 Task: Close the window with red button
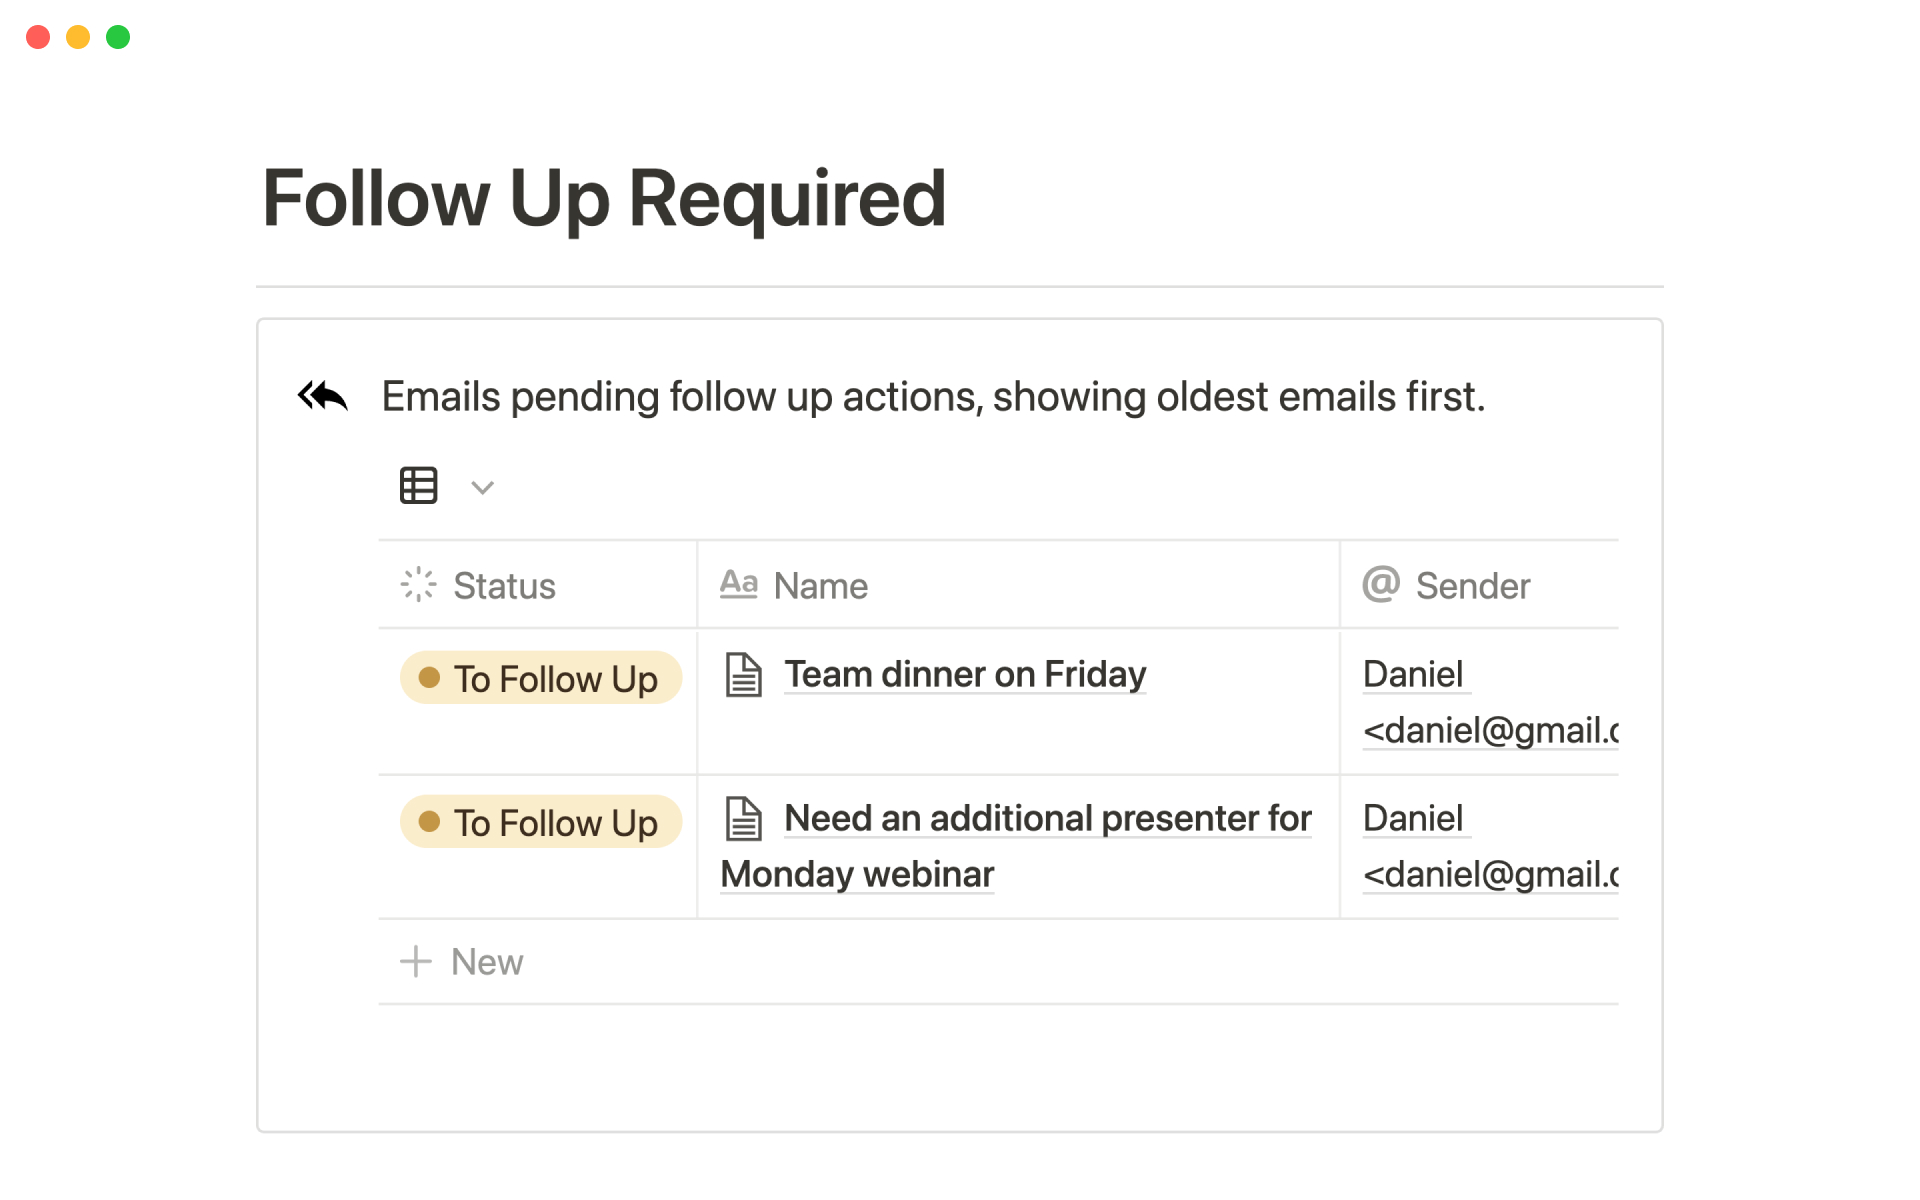coord(38,37)
